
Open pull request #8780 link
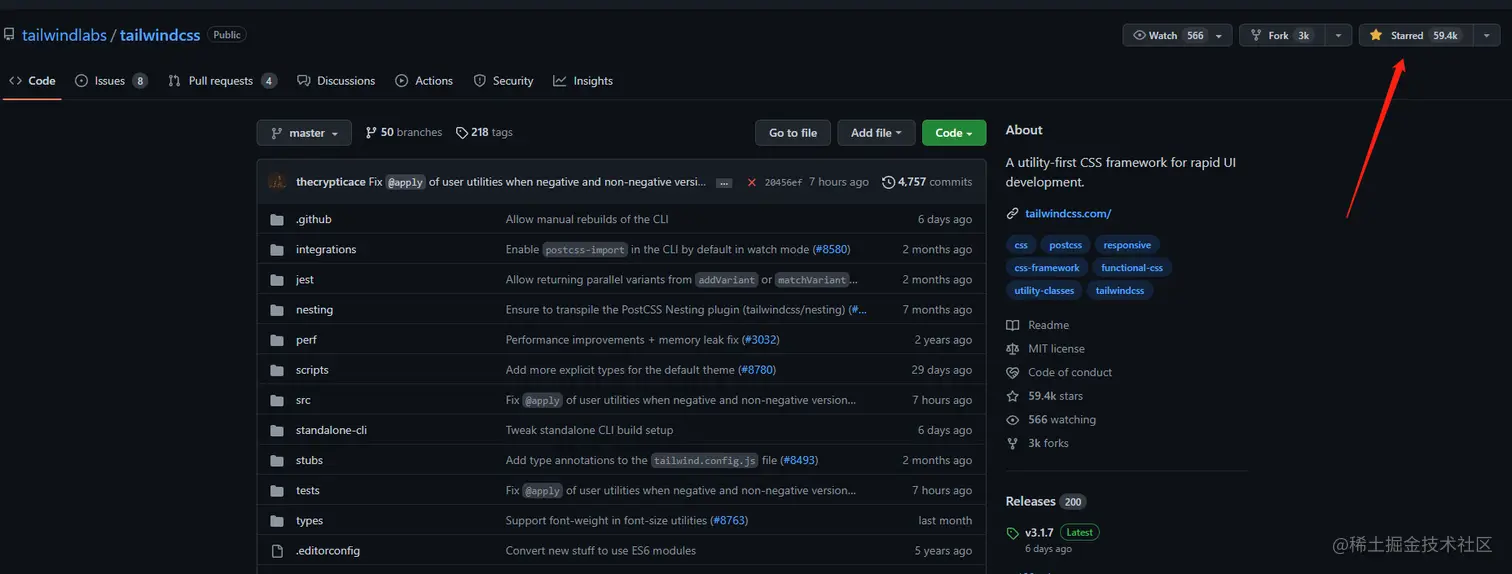coord(757,370)
